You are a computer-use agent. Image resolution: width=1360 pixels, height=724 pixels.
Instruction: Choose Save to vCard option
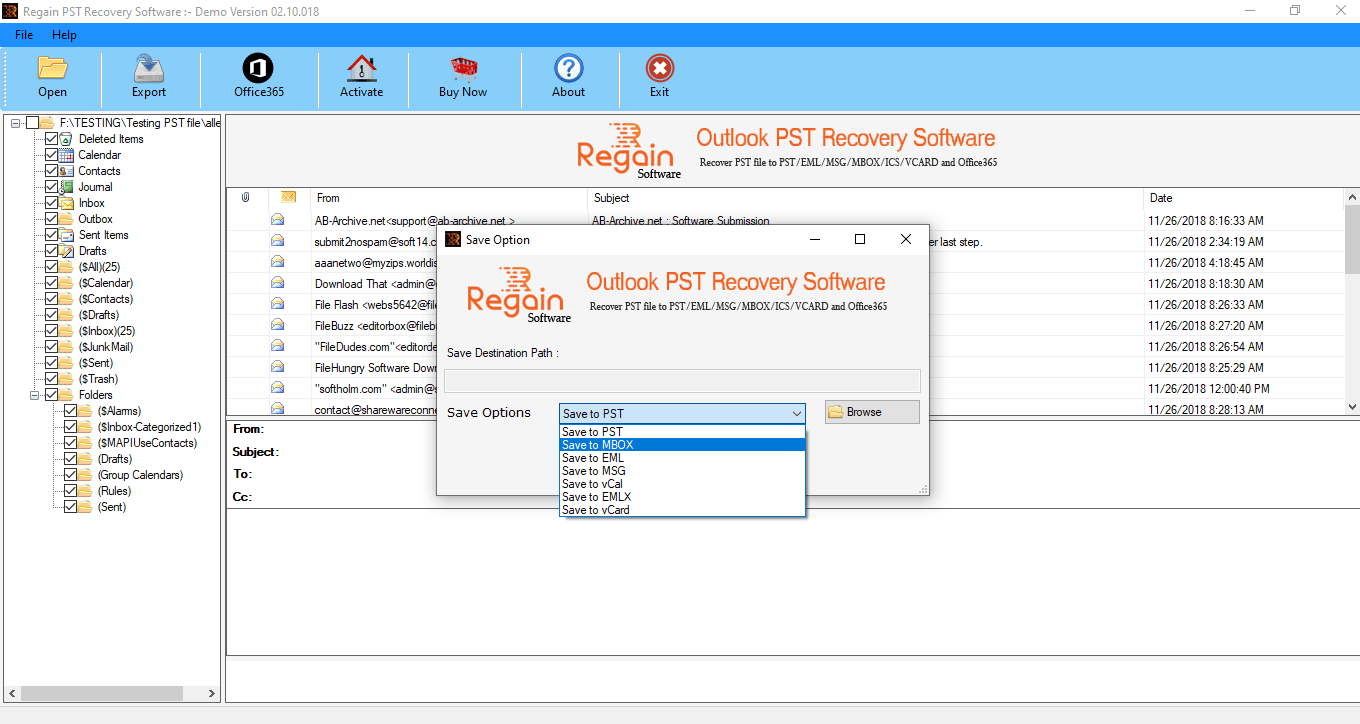point(682,510)
